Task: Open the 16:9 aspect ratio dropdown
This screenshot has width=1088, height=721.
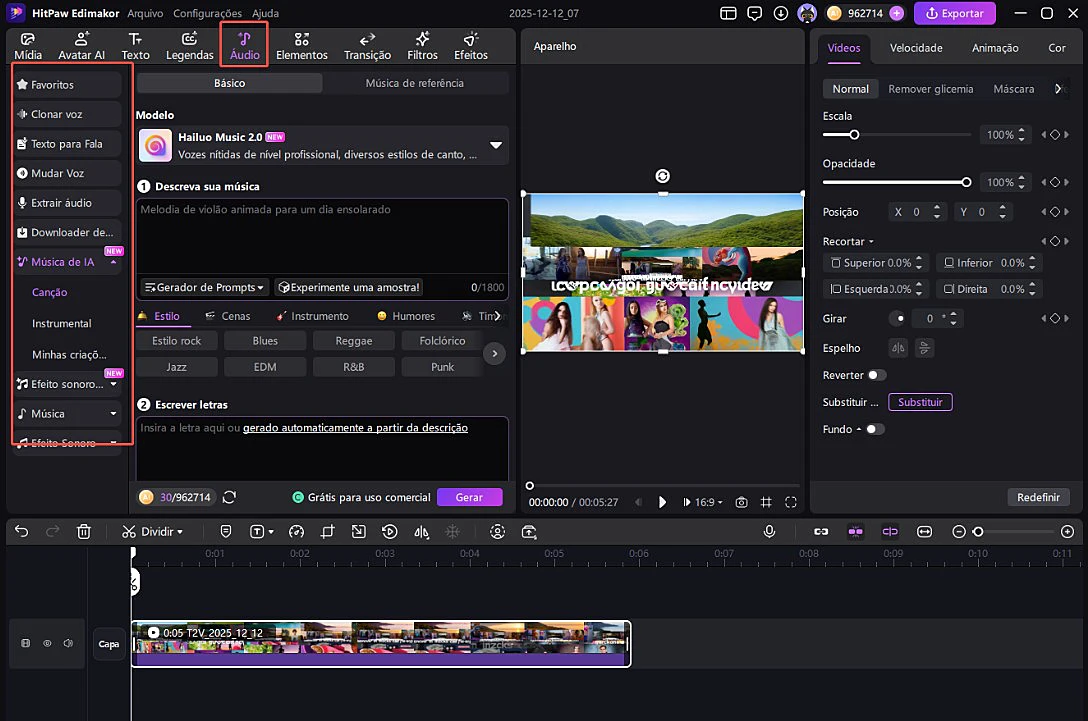Action: pyautogui.click(x=703, y=502)
